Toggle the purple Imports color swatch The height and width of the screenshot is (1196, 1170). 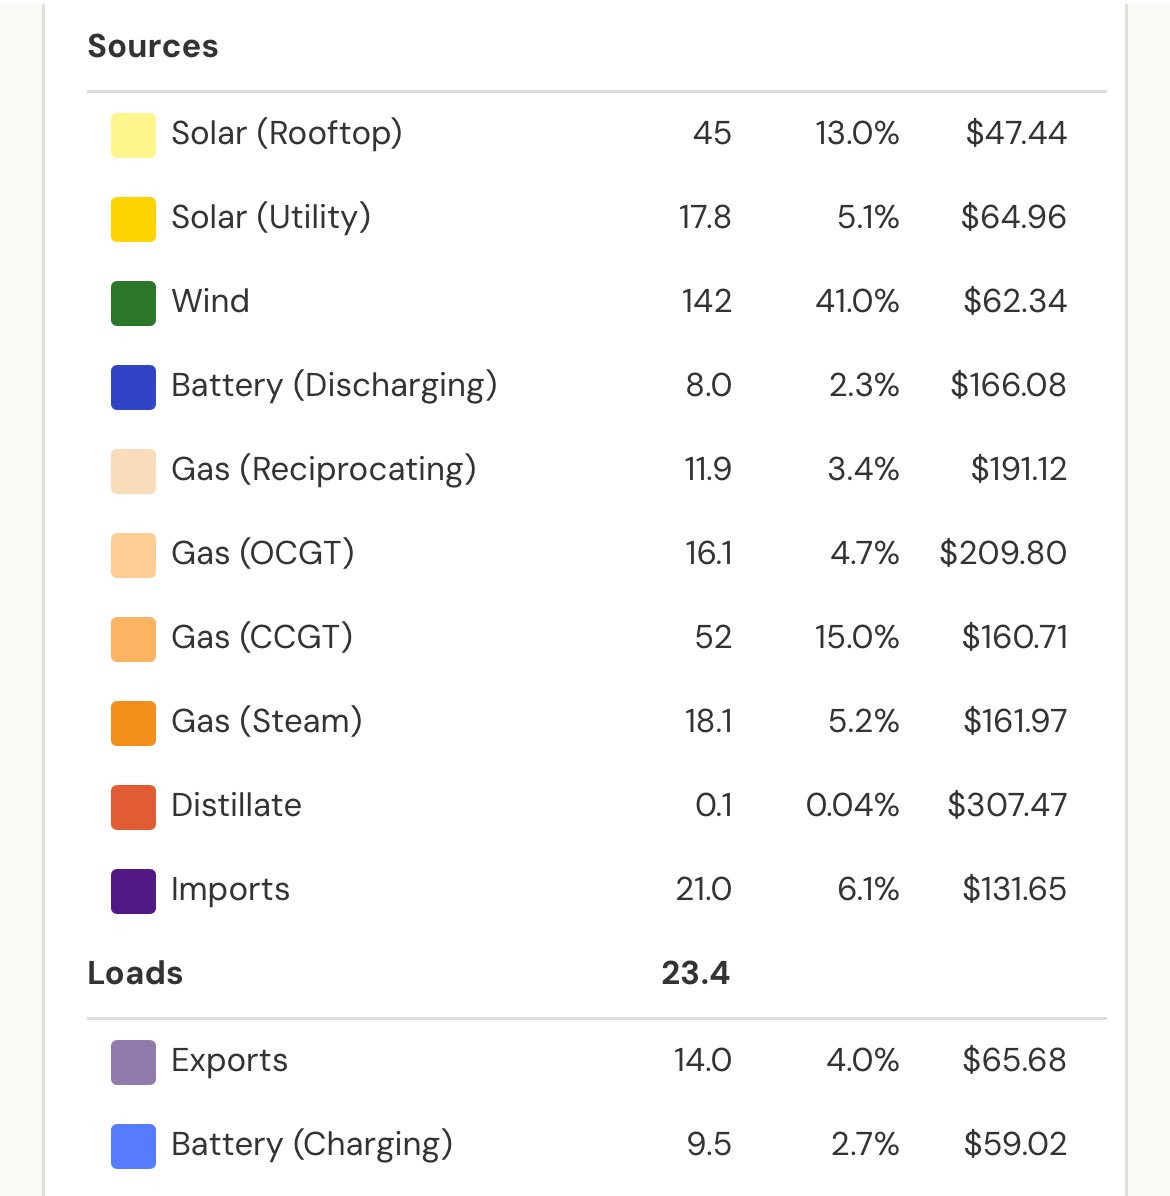[133, 890]
